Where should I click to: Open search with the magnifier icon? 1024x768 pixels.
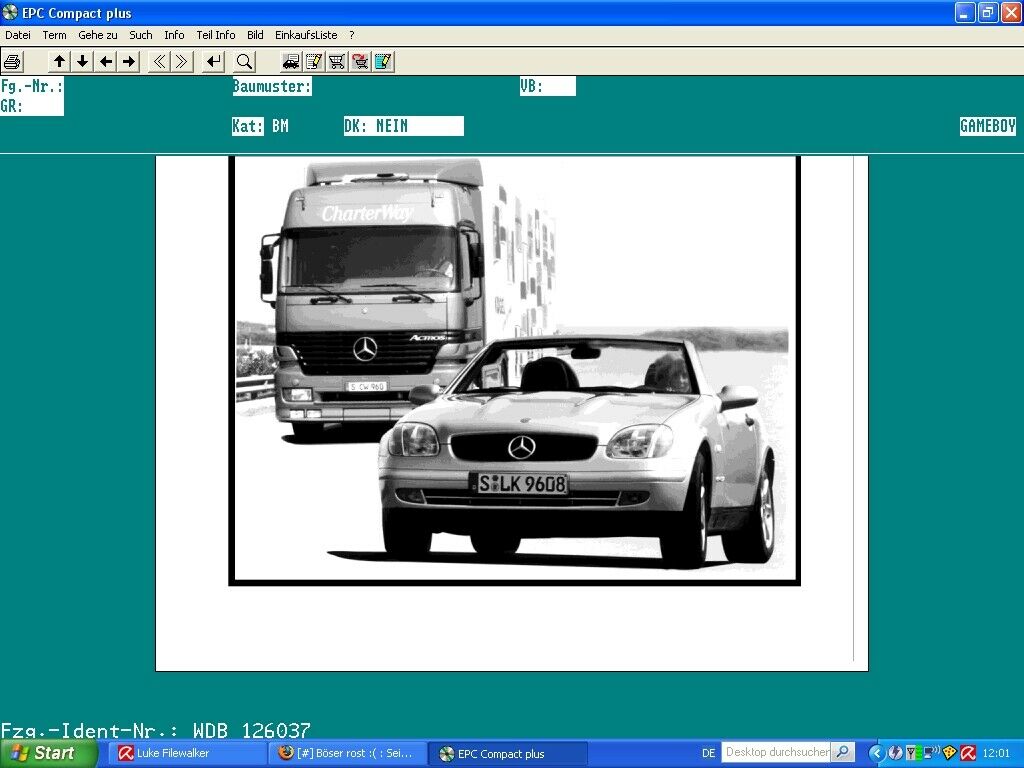point(244,62)
